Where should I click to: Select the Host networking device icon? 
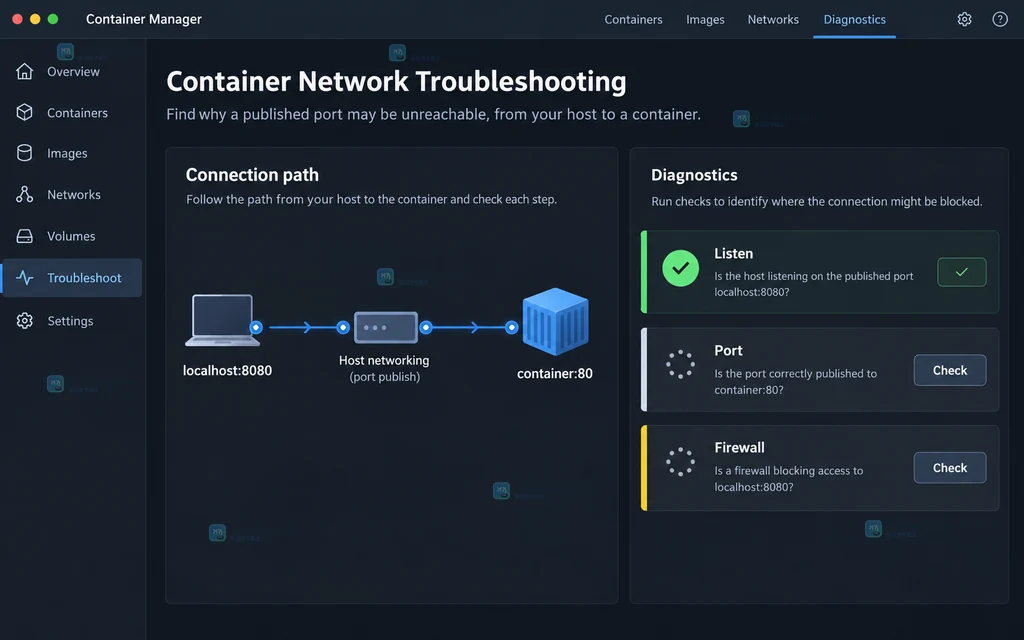point(385,327)
